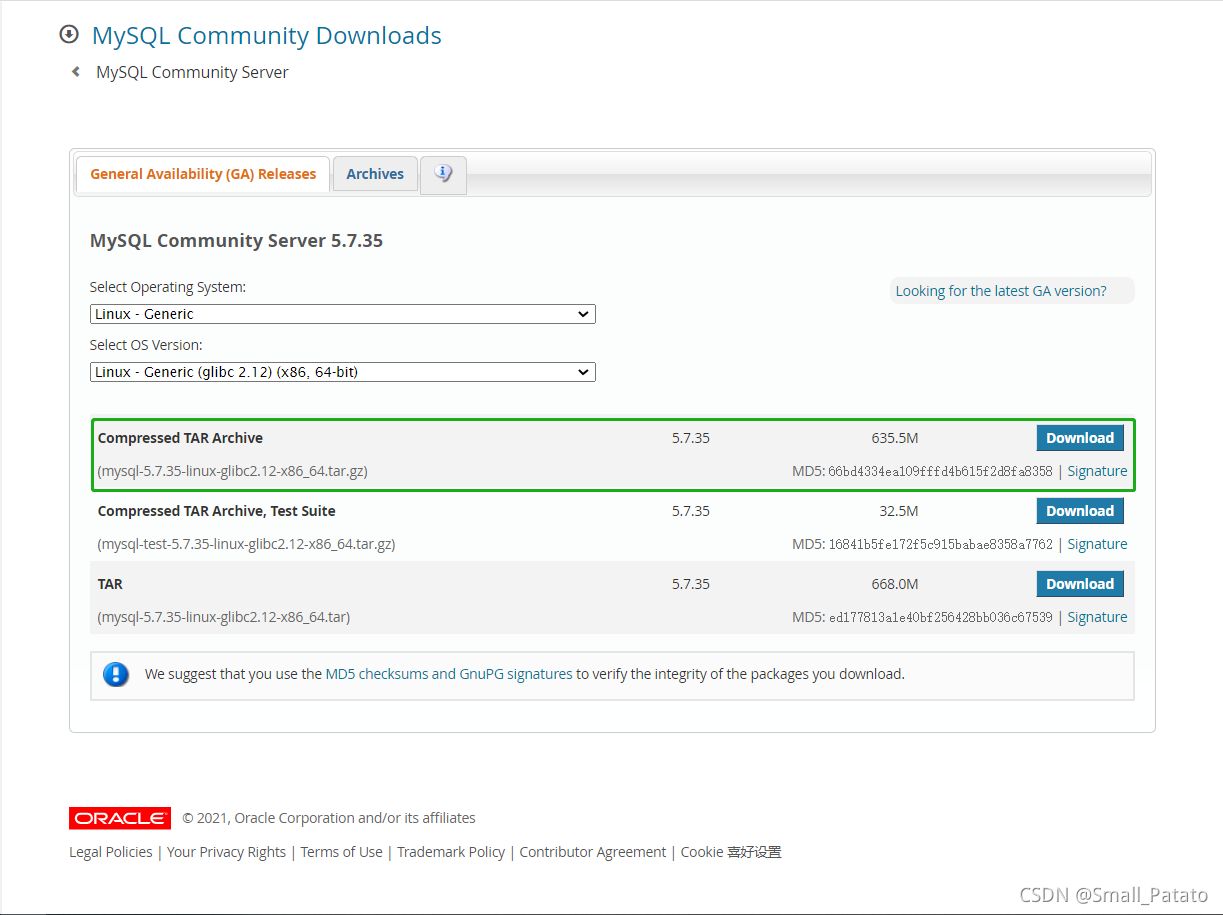The image size is (1223, 915).
Task: Open the information icon tab
Action: (443, 174)
